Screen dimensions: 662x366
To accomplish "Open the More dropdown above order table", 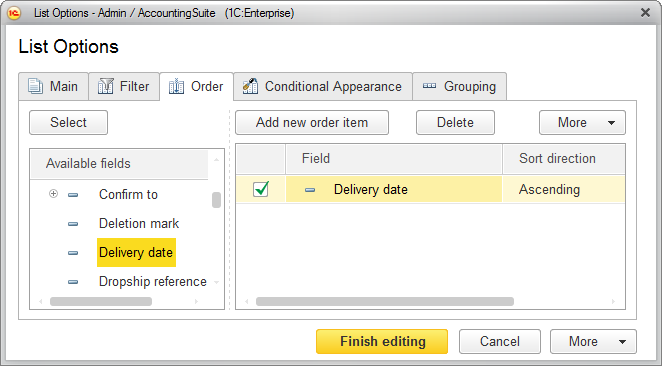I will tap(582, 122).
